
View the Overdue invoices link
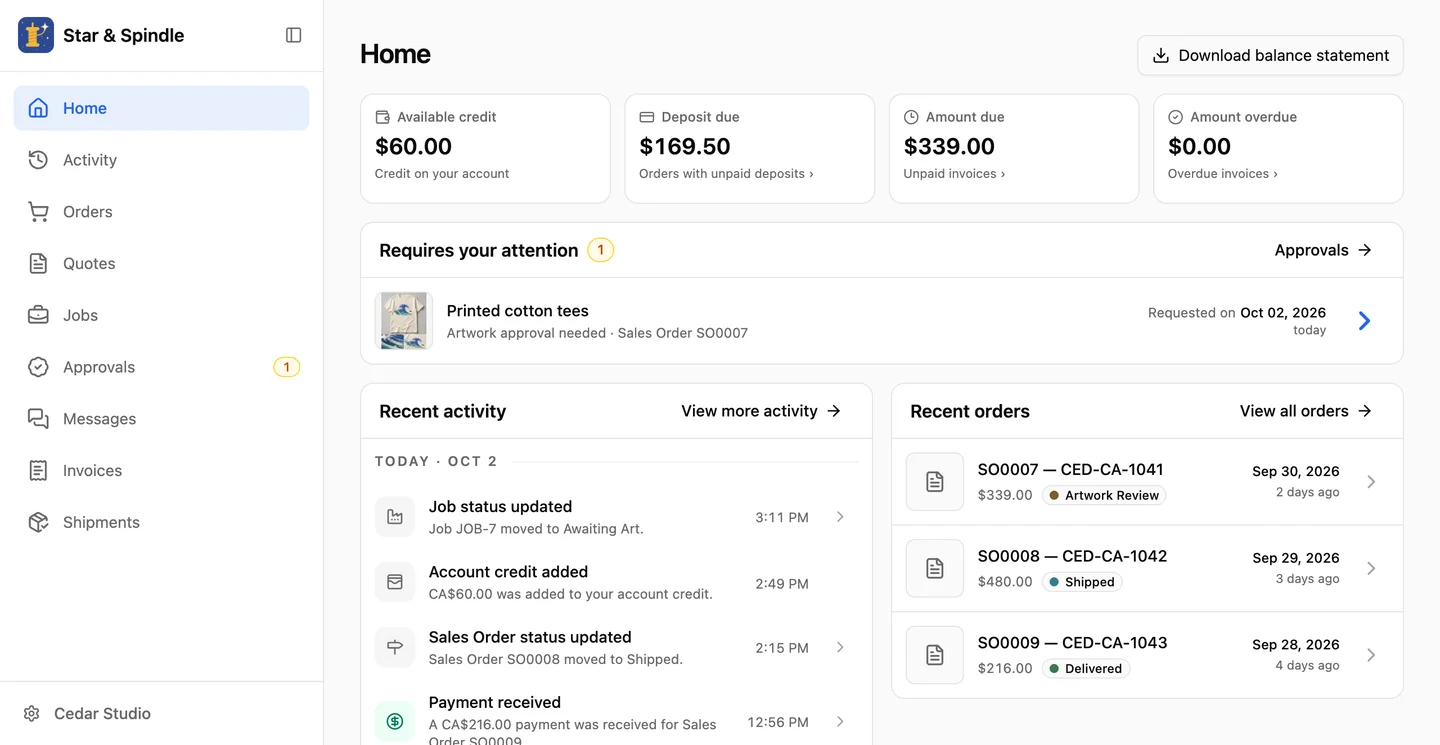tap(1222, 174)
